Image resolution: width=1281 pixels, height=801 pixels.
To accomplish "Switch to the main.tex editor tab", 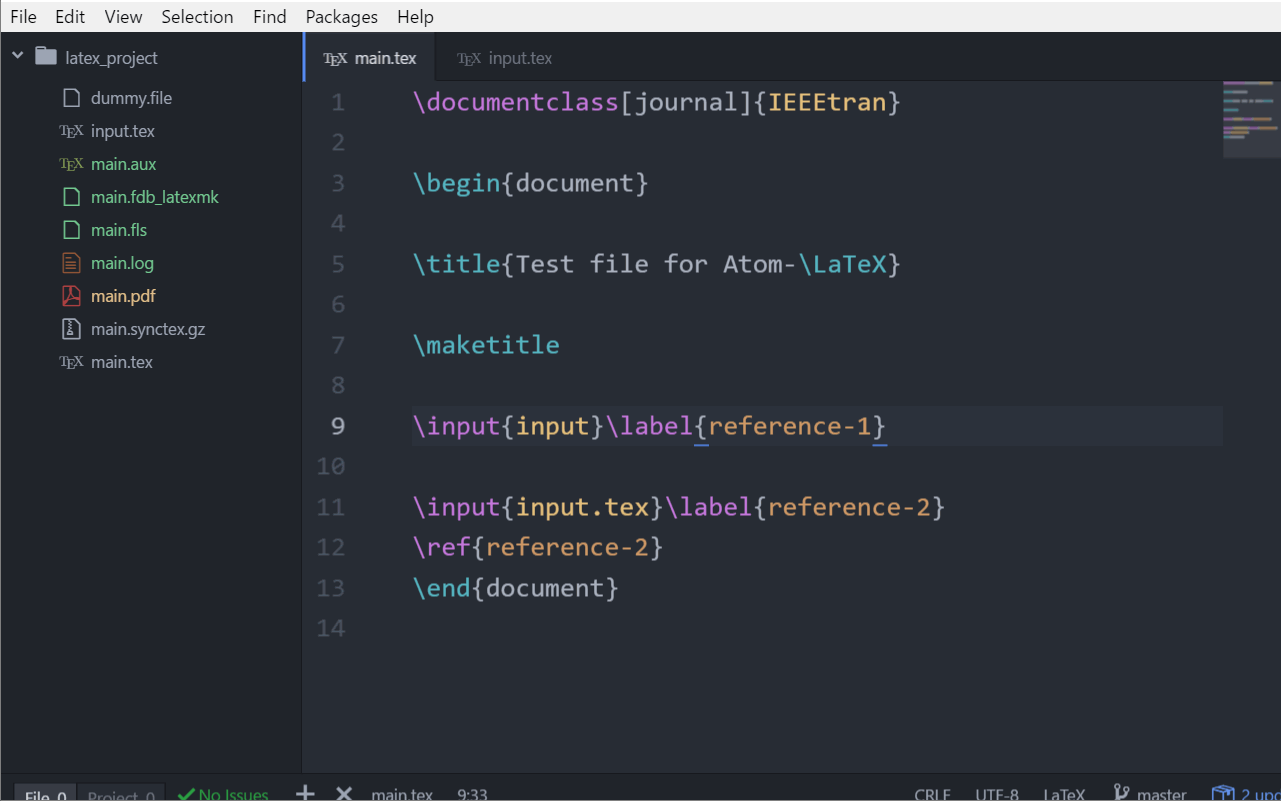I will tap(370, 58).
